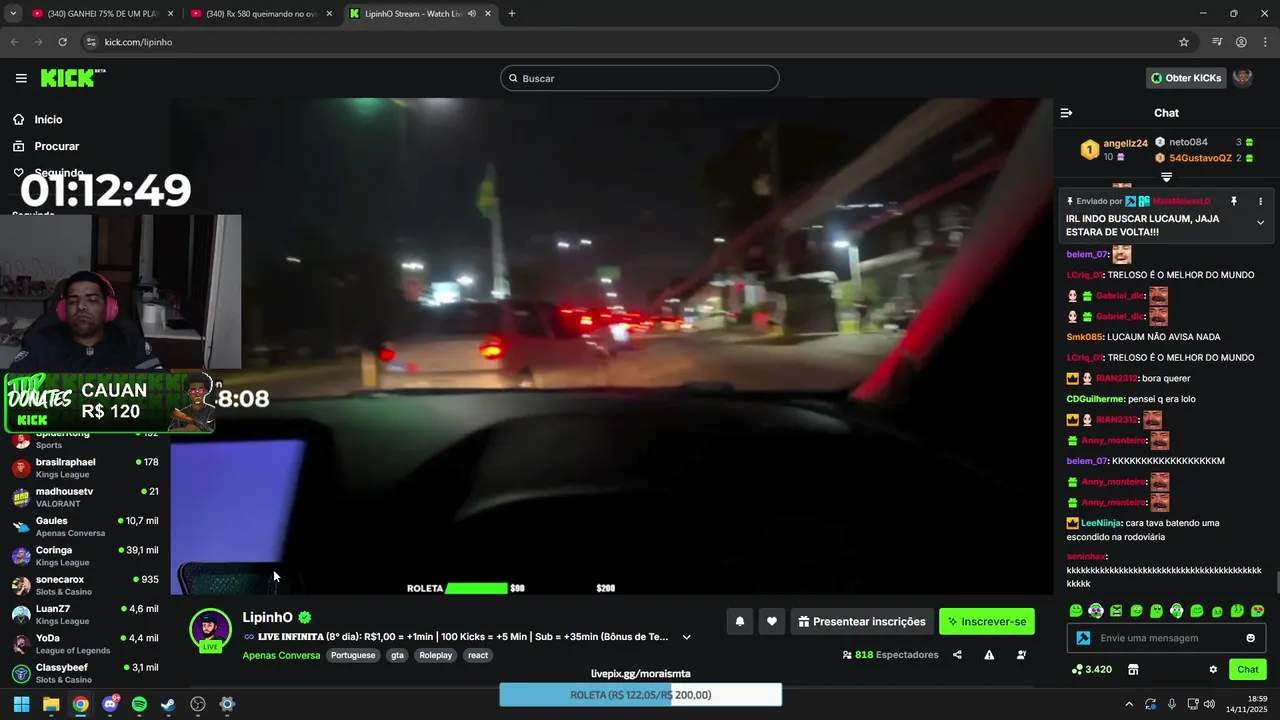Select the heart-eyes green emote
This screenshot has height=720, width=1280.
click(1257, 611)
